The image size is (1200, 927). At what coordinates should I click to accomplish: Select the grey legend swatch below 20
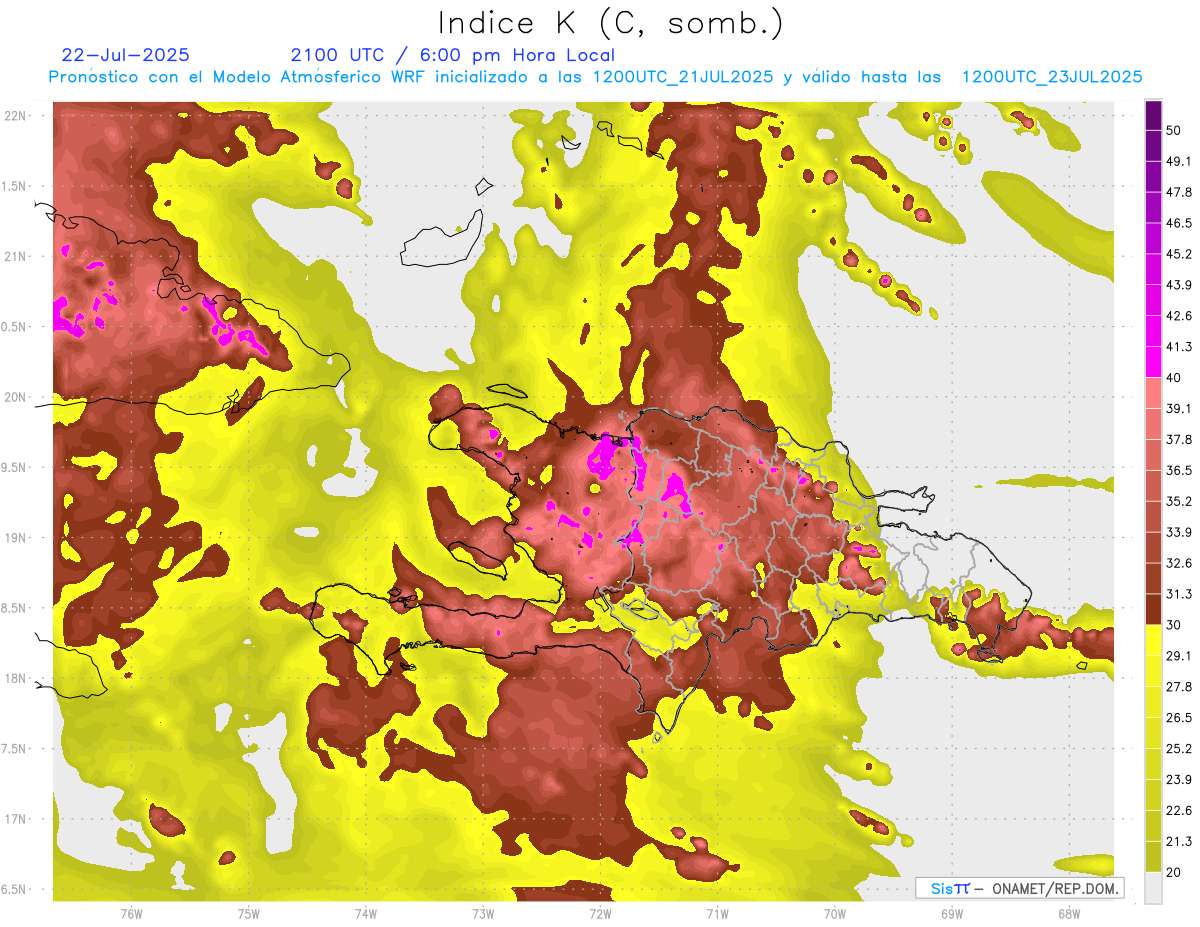click(1153, 887)
